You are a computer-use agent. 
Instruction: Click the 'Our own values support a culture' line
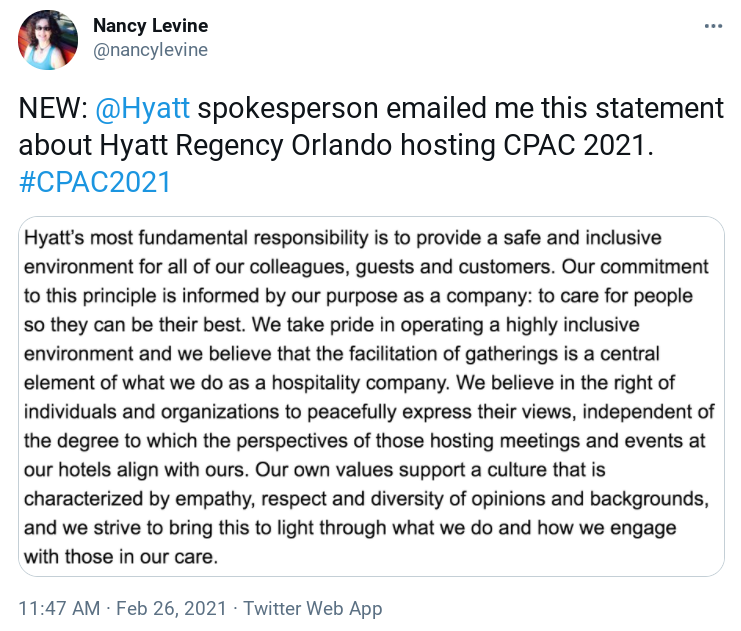click(x=314, y=470)
